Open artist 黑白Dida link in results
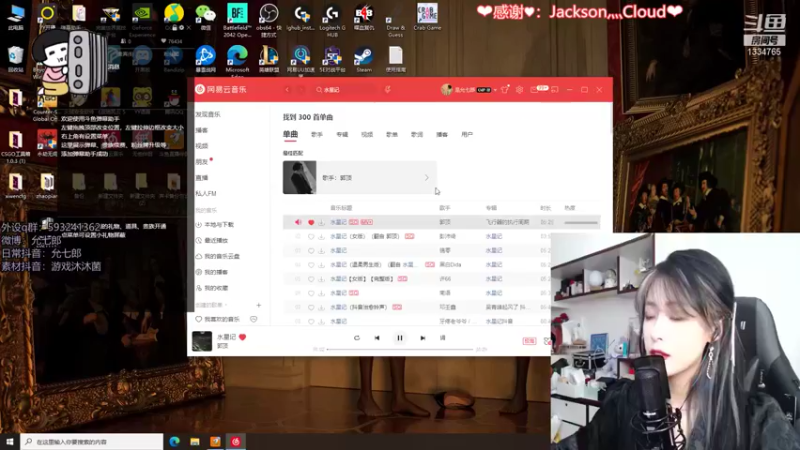The width and height of the screenshot is (800, 450). (450, 265)
